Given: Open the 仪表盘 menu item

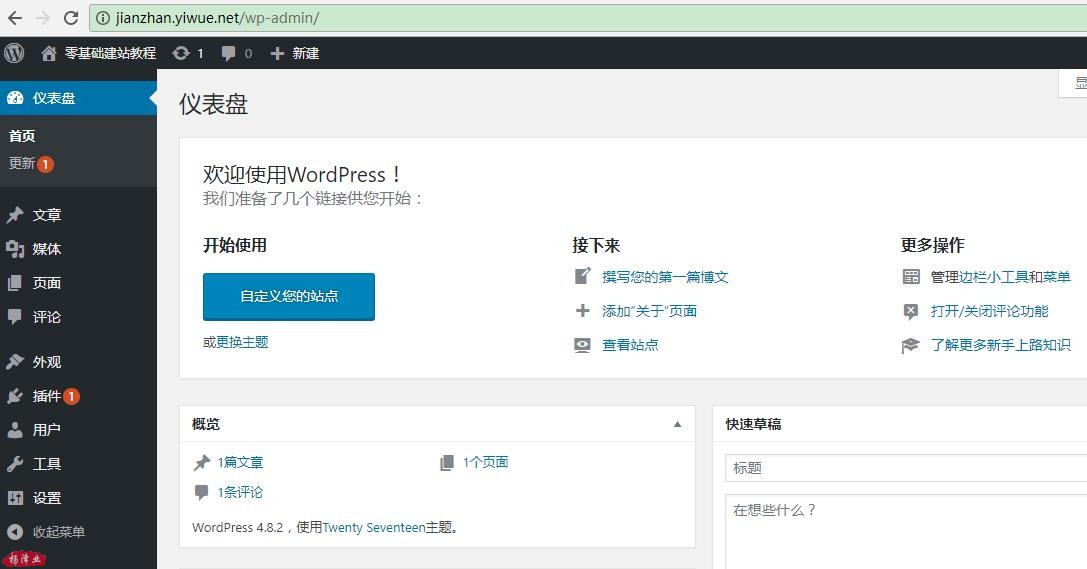Looking at the screenshot, I should tap(78, 98).
